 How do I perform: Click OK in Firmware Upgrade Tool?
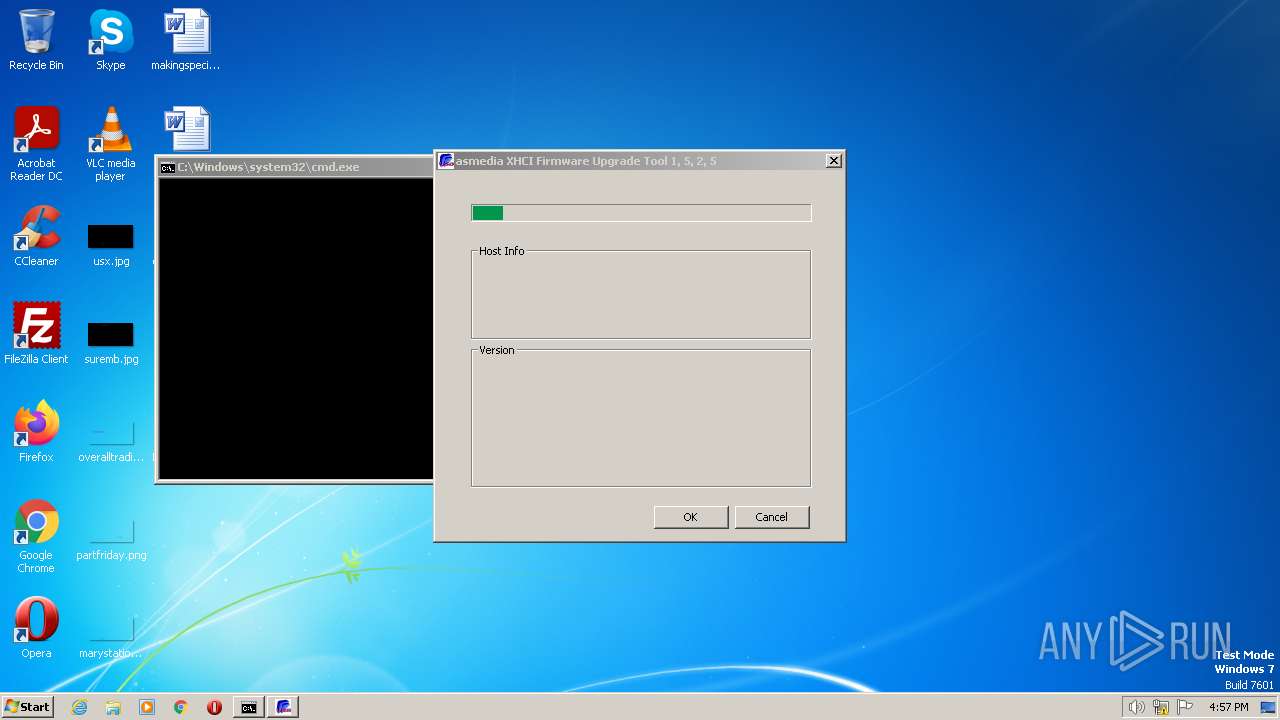pos(690,517)
